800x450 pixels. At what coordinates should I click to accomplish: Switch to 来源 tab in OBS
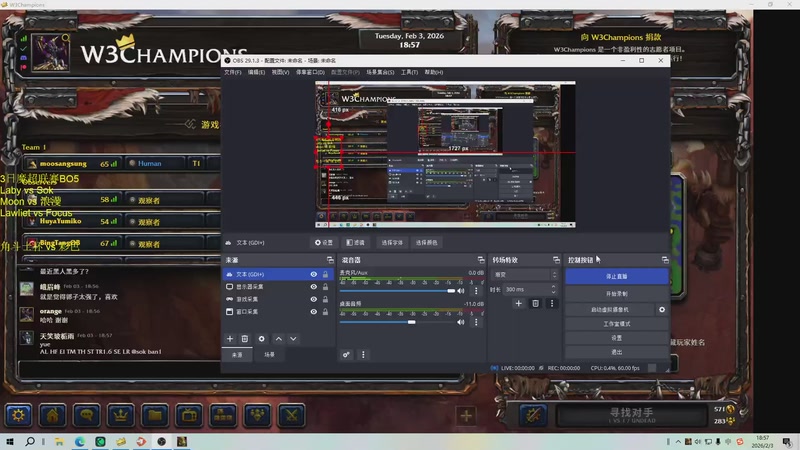pos(237,355)
